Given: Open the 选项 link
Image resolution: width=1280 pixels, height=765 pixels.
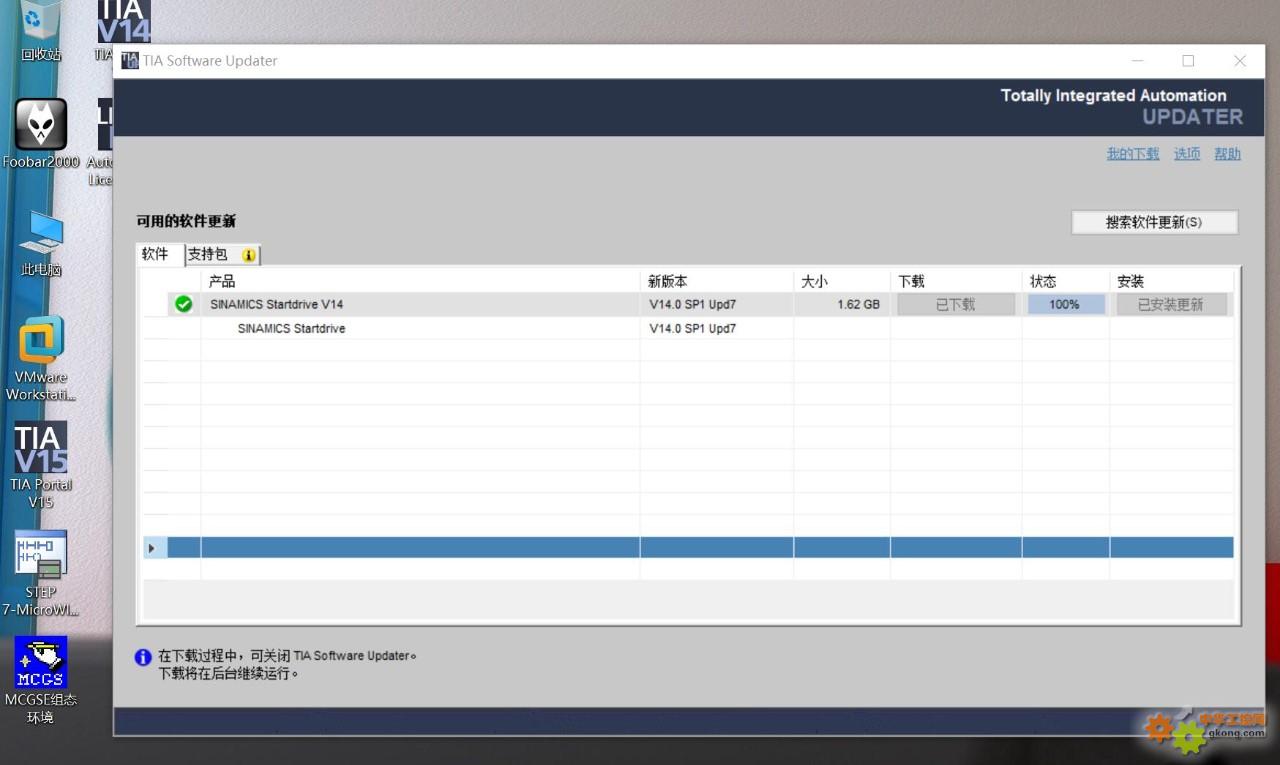Looking at the screenshot, I should tap(1187, 154).
